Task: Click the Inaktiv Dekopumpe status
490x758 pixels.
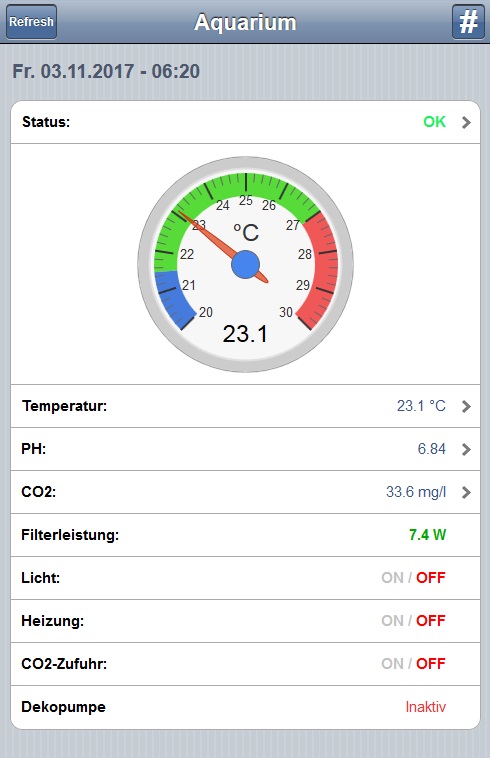Action: coord(425,707)
